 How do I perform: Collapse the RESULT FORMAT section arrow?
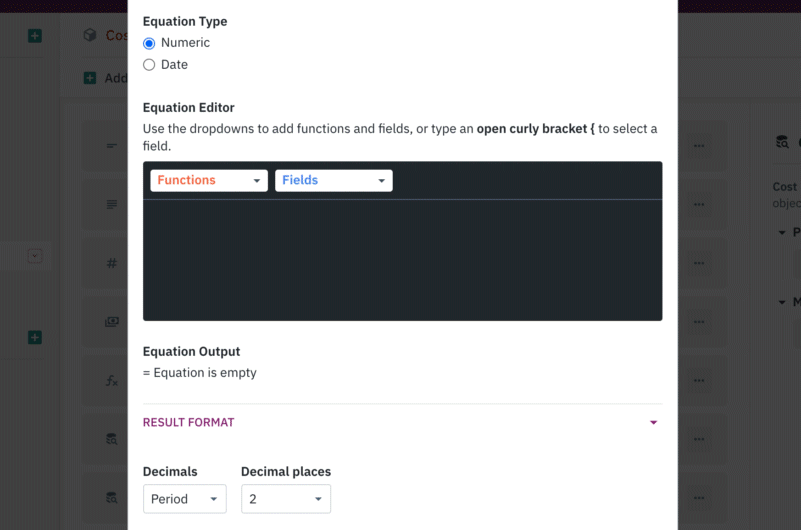653,423
